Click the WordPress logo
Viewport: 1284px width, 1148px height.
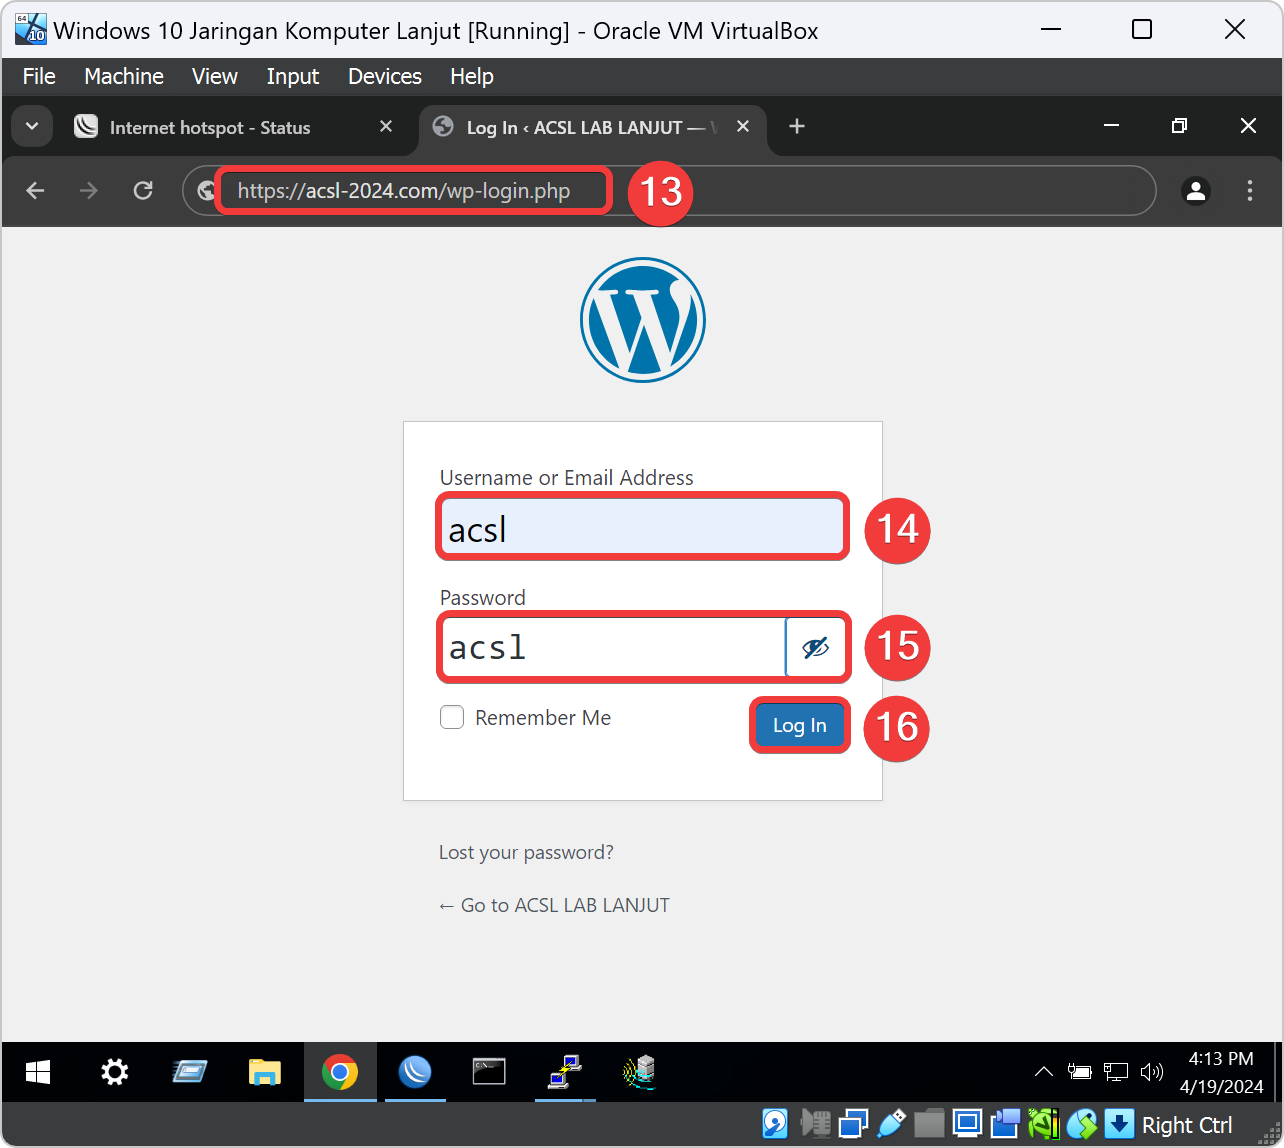(643, 320)
